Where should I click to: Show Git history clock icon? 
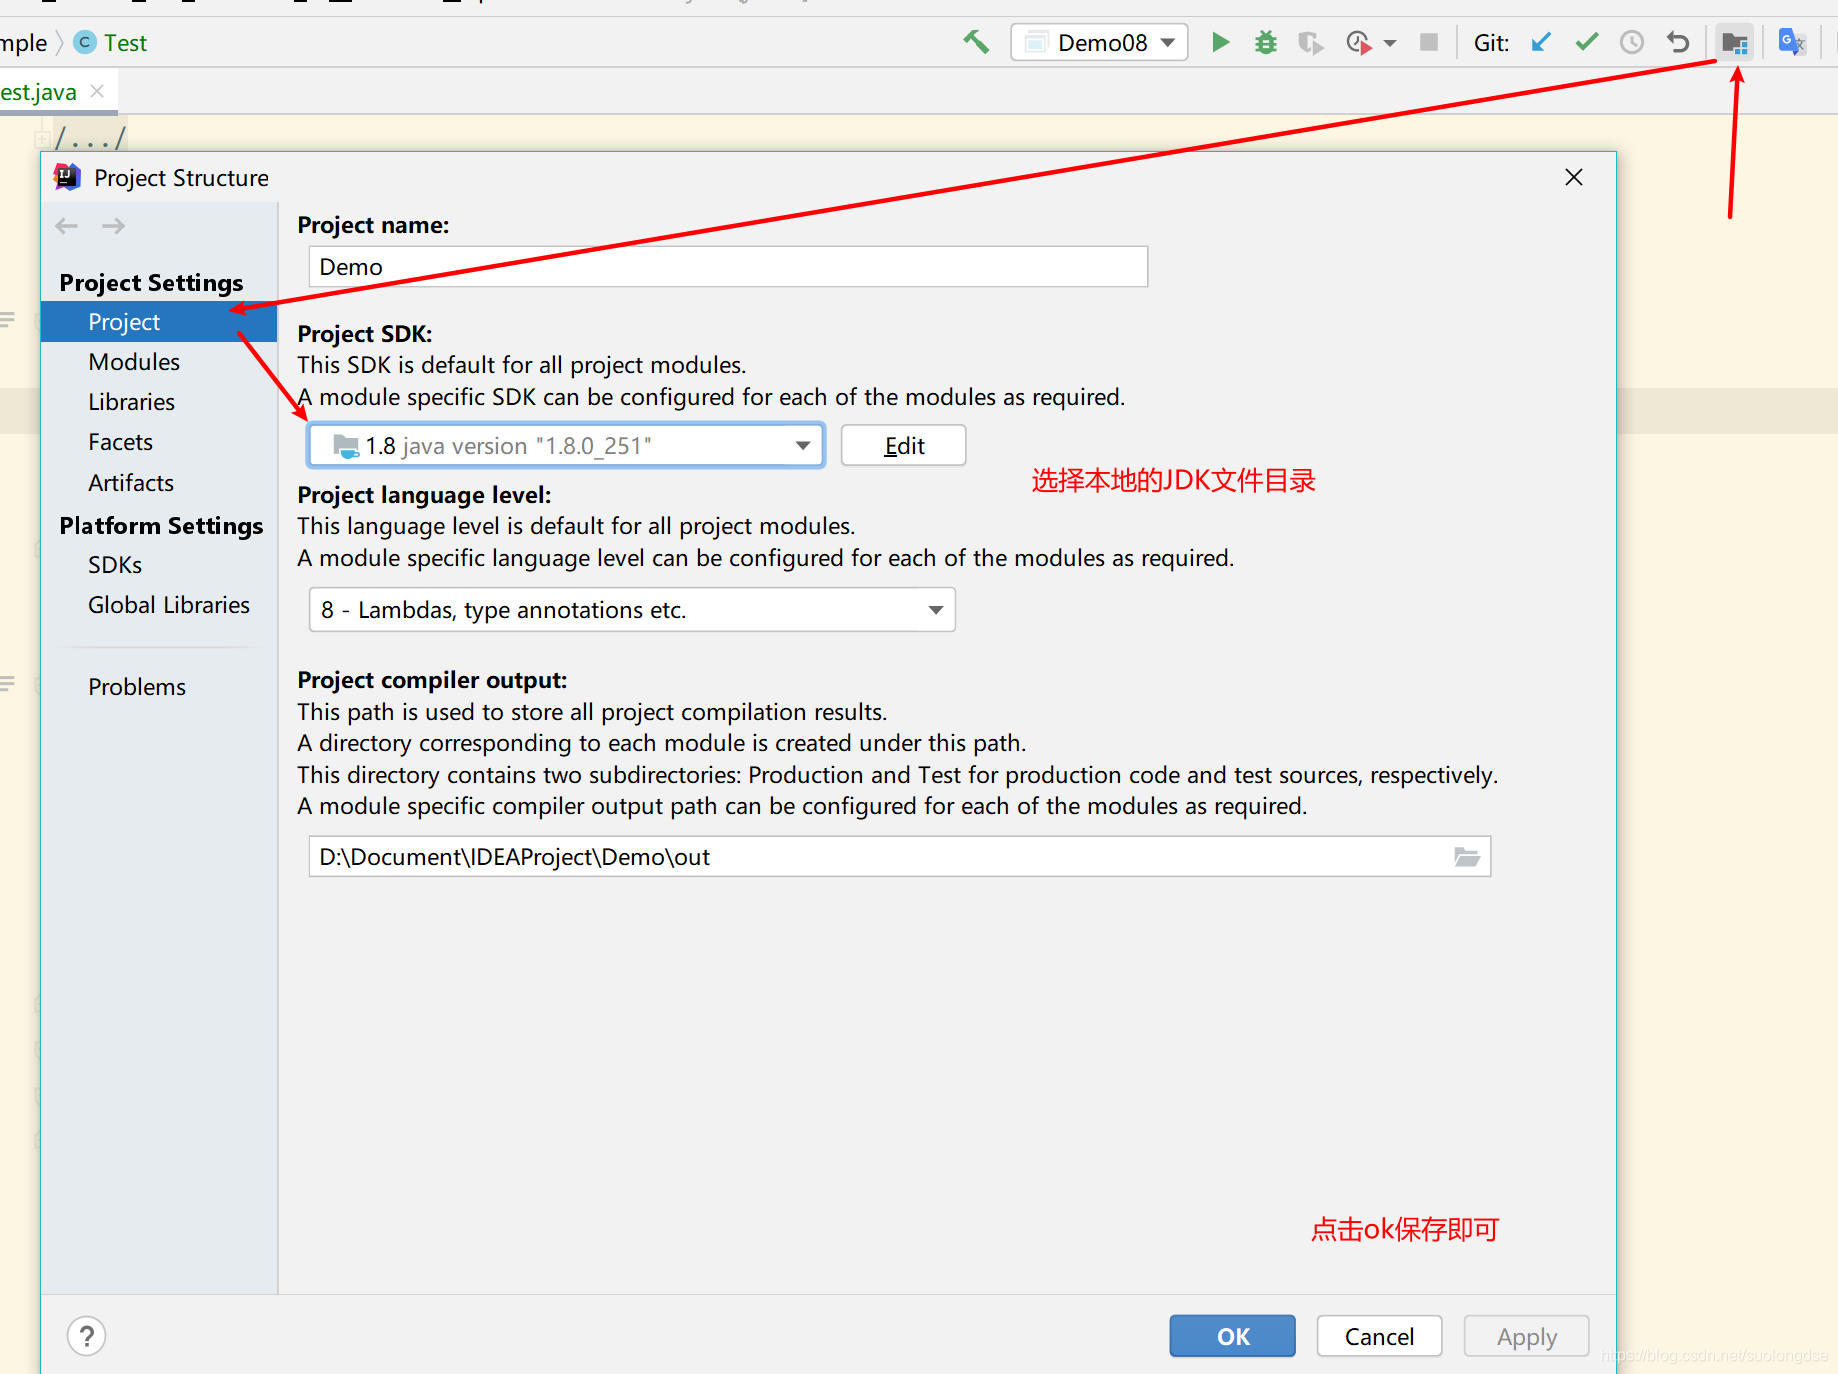click(x=1632, y=42)
